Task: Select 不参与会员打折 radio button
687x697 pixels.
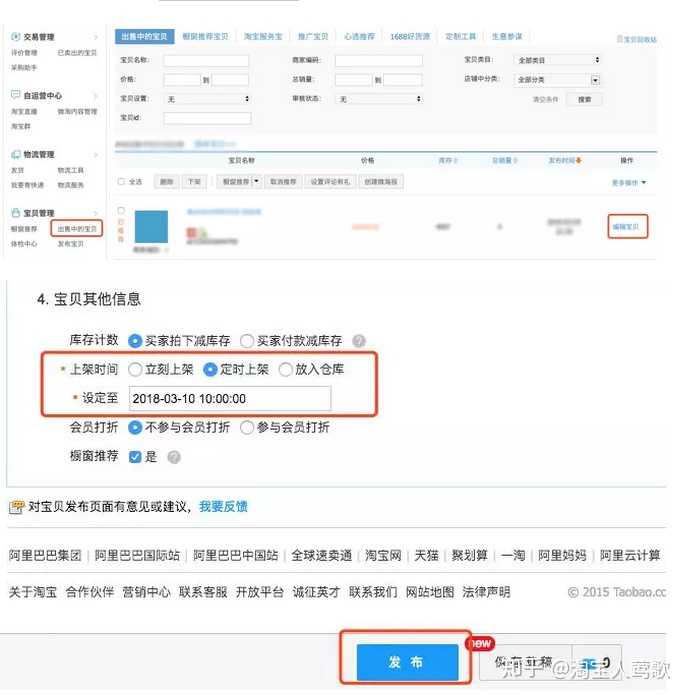Action: click(x=135, y=428)
